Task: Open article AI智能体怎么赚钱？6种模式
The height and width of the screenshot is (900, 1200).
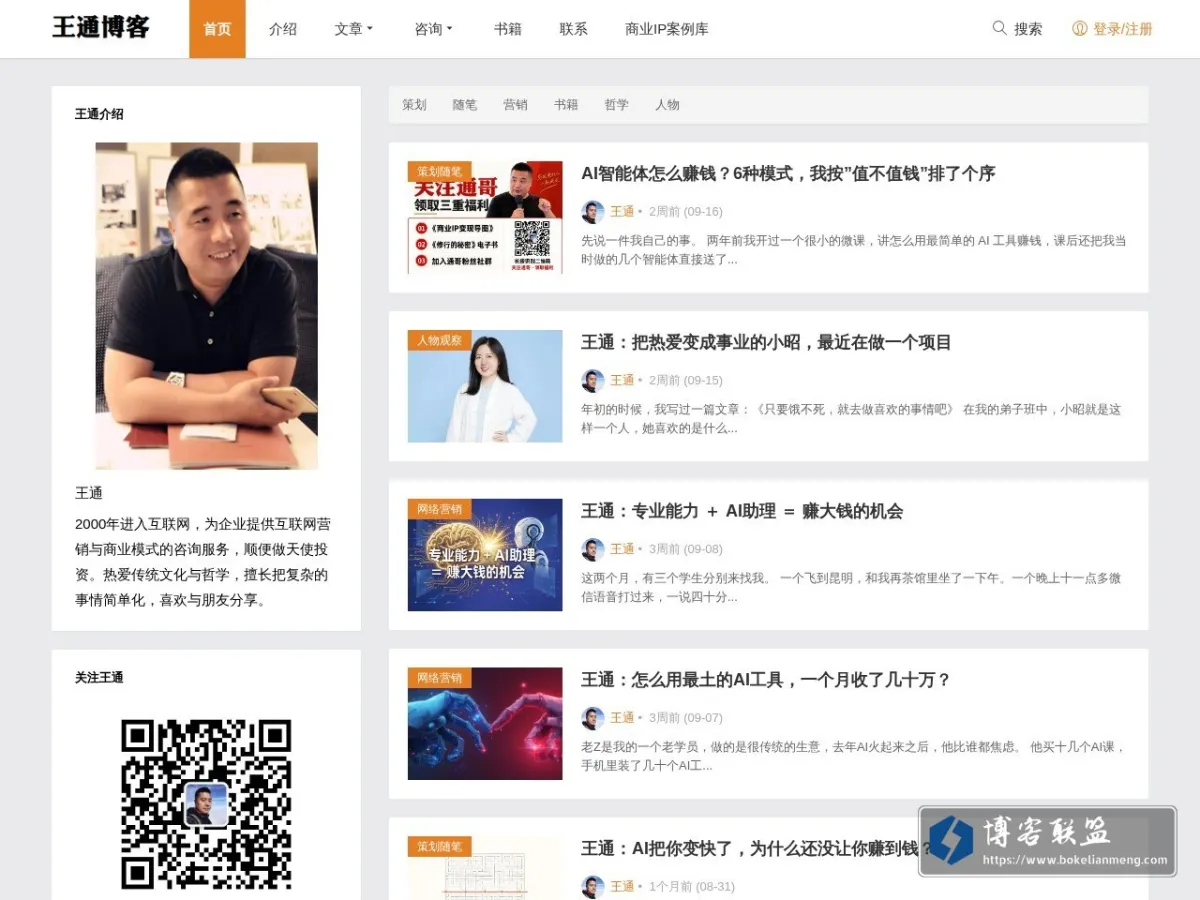Action: coord(788,173)
